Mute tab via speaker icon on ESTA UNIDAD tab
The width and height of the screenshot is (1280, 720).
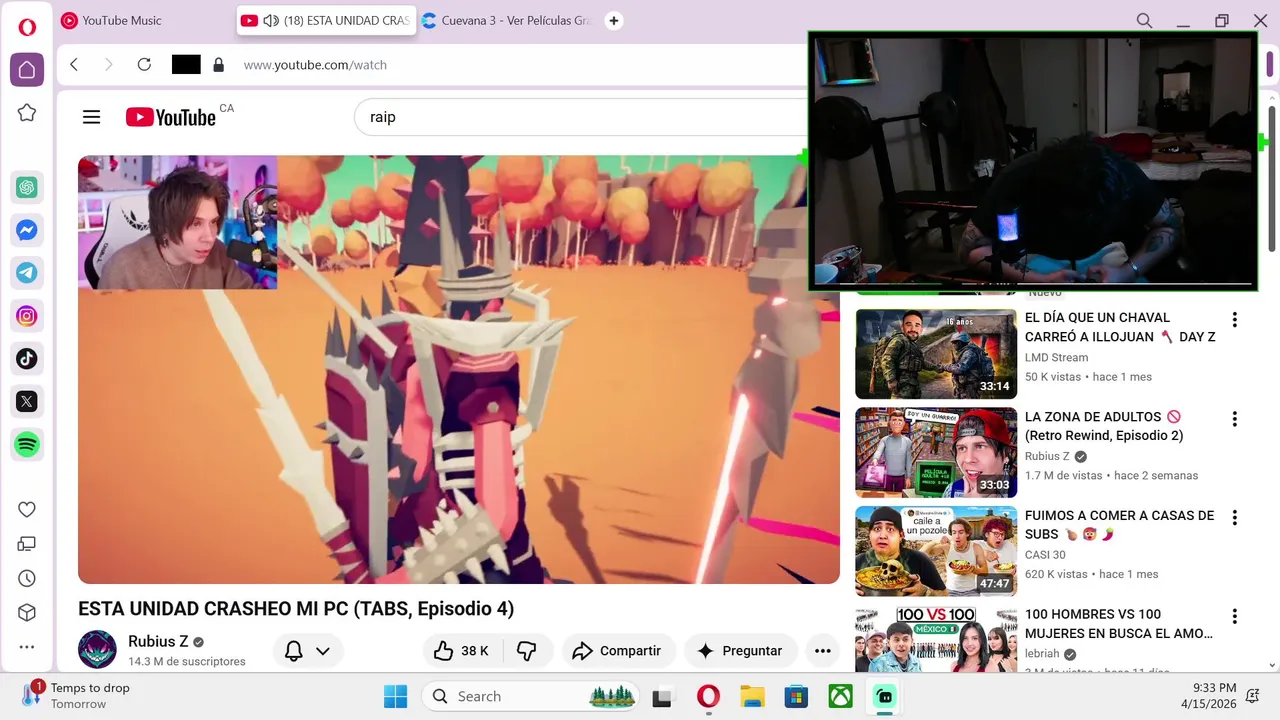[x=270, y=20]
